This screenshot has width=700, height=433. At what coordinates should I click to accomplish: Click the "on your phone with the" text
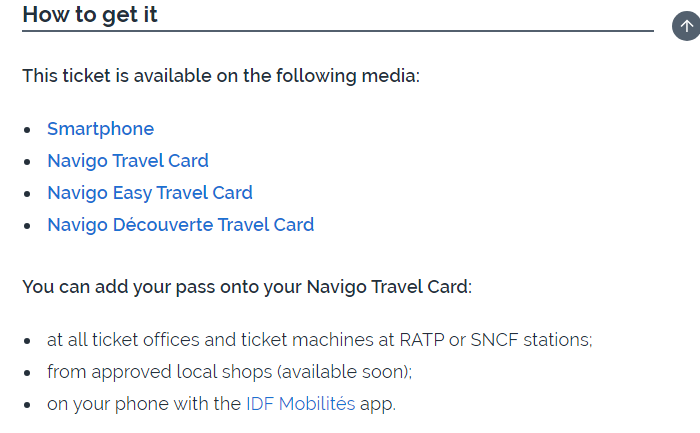[144, 404]
